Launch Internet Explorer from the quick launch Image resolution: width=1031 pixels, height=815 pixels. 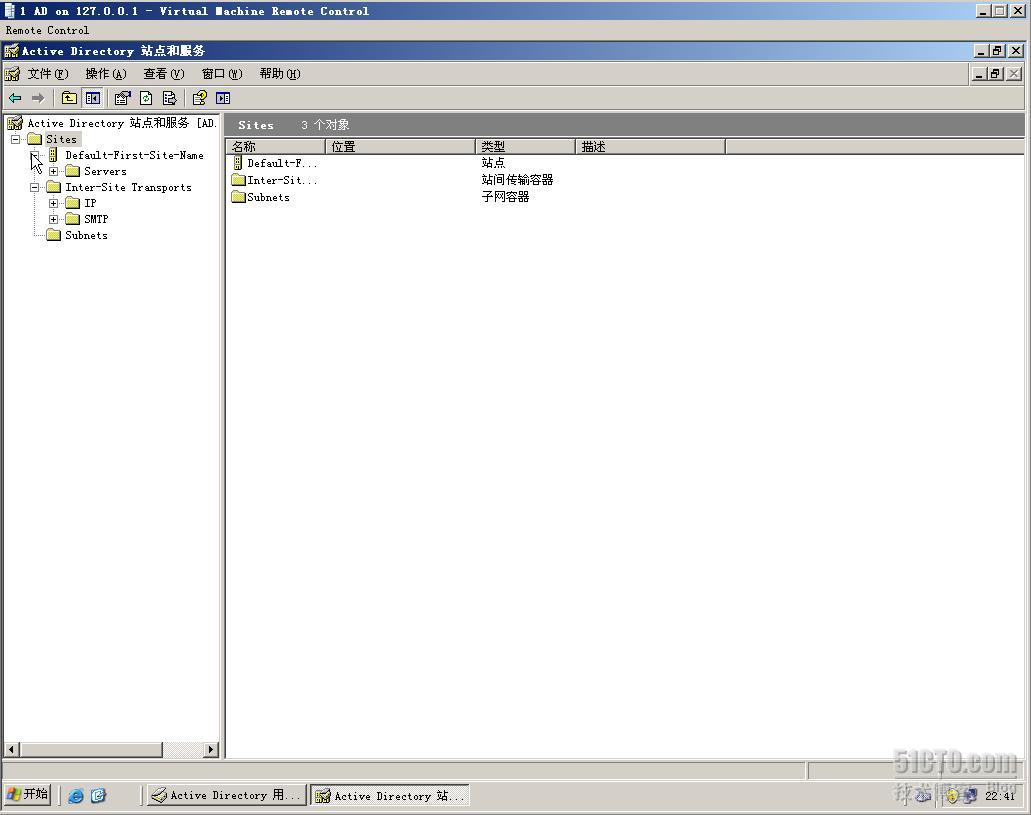(76, 795)
